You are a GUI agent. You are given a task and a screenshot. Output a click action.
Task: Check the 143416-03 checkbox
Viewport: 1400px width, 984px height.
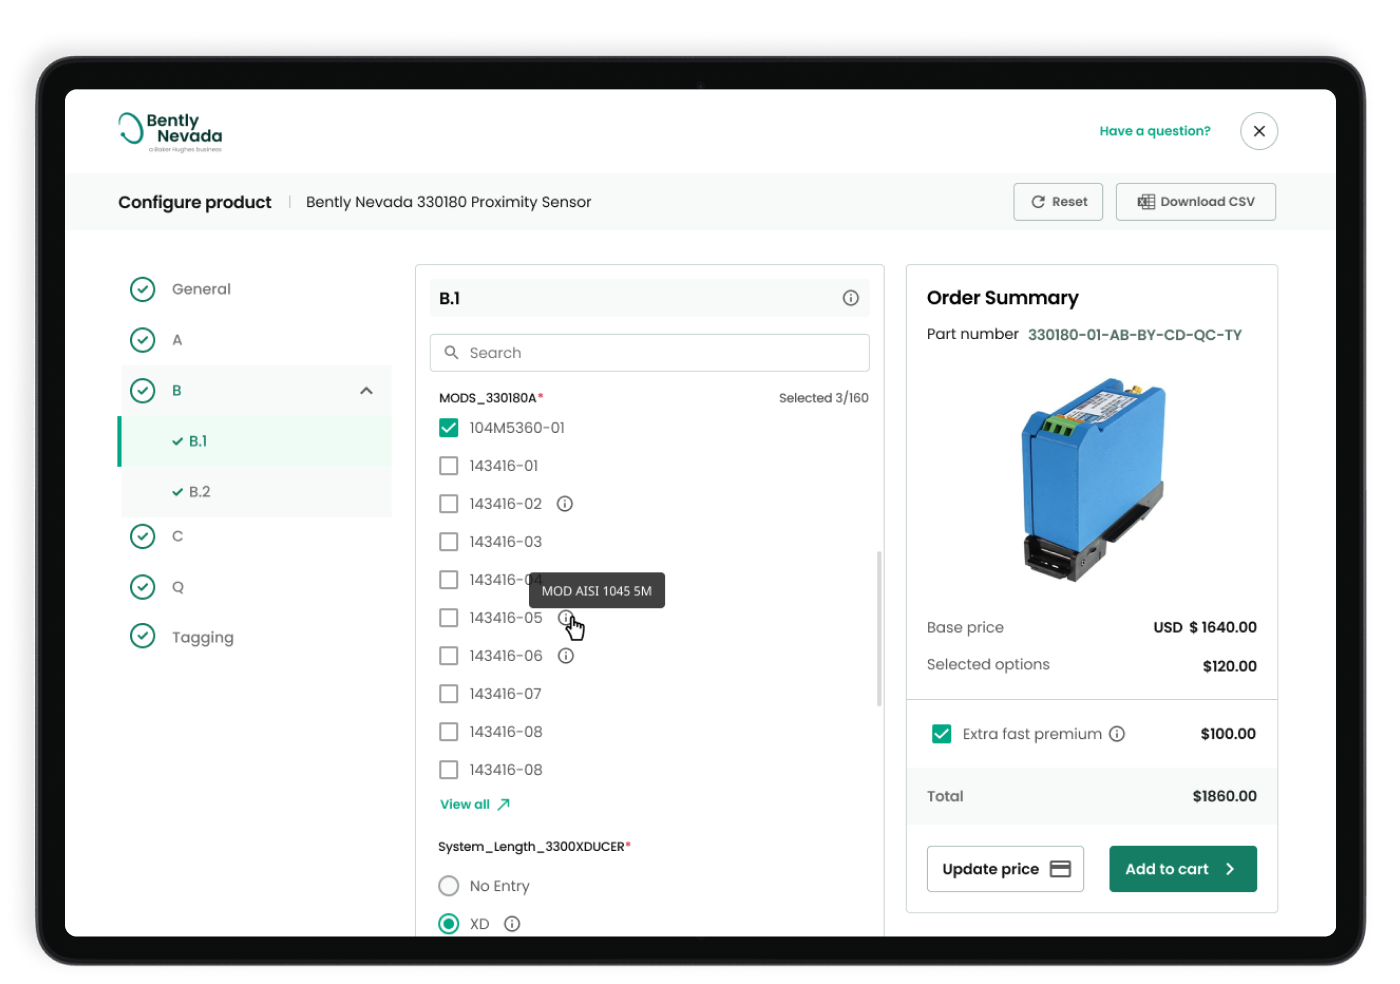tap(449, 542)
